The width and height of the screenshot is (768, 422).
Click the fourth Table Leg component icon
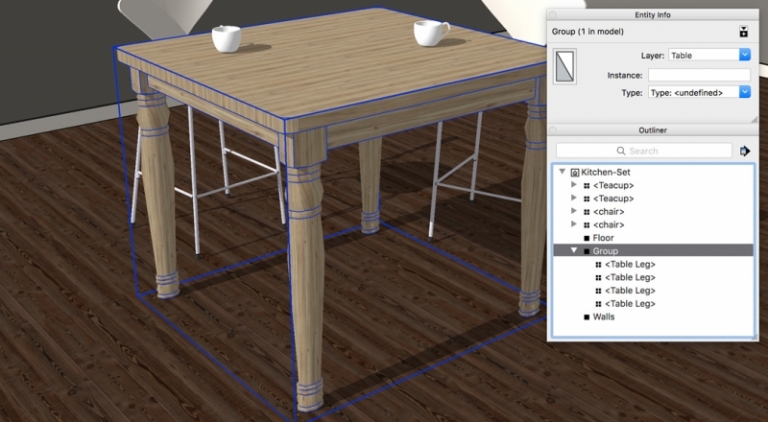pos(598,305)
